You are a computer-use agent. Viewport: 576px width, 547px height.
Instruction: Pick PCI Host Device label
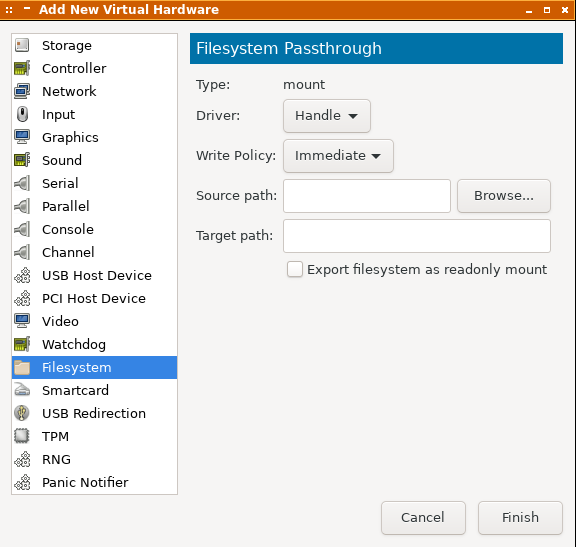tap(94, 298)
